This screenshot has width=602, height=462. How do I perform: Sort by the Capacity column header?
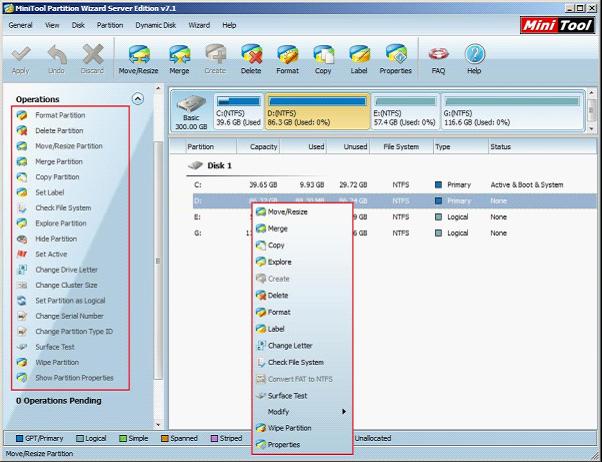coord(259,147)
